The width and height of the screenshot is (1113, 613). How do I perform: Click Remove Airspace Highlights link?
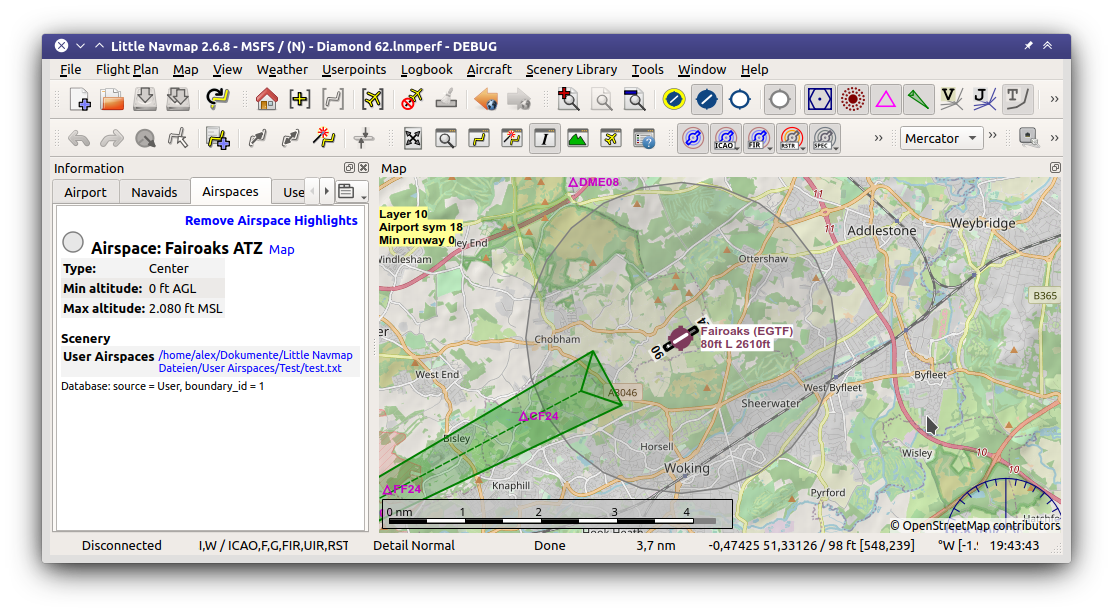click(271, 221)
